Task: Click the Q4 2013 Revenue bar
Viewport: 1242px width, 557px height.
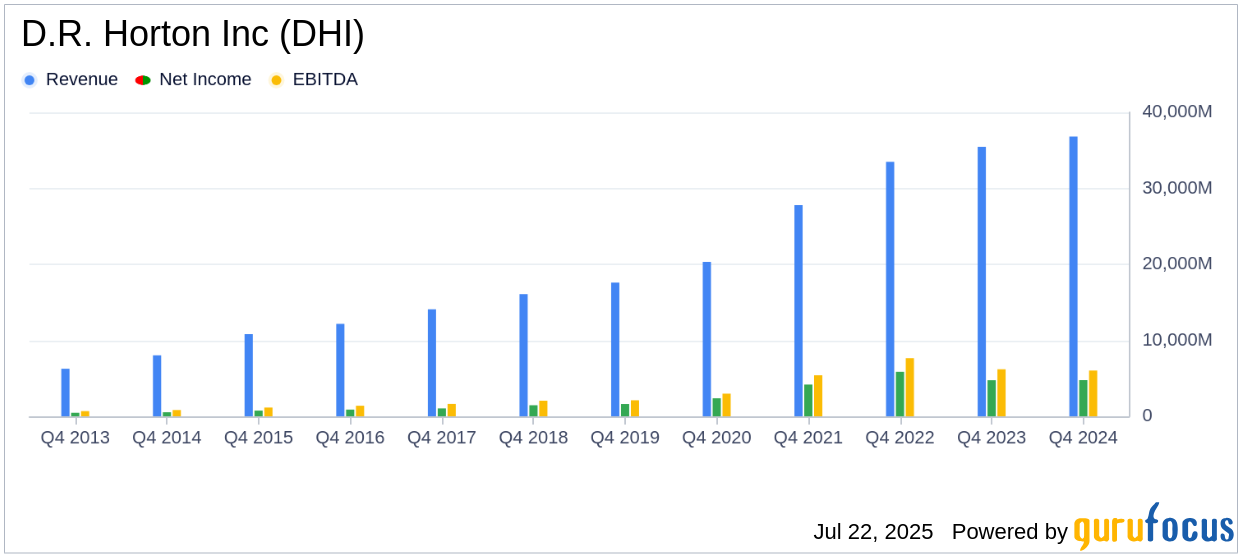Action: pos(65,393)
